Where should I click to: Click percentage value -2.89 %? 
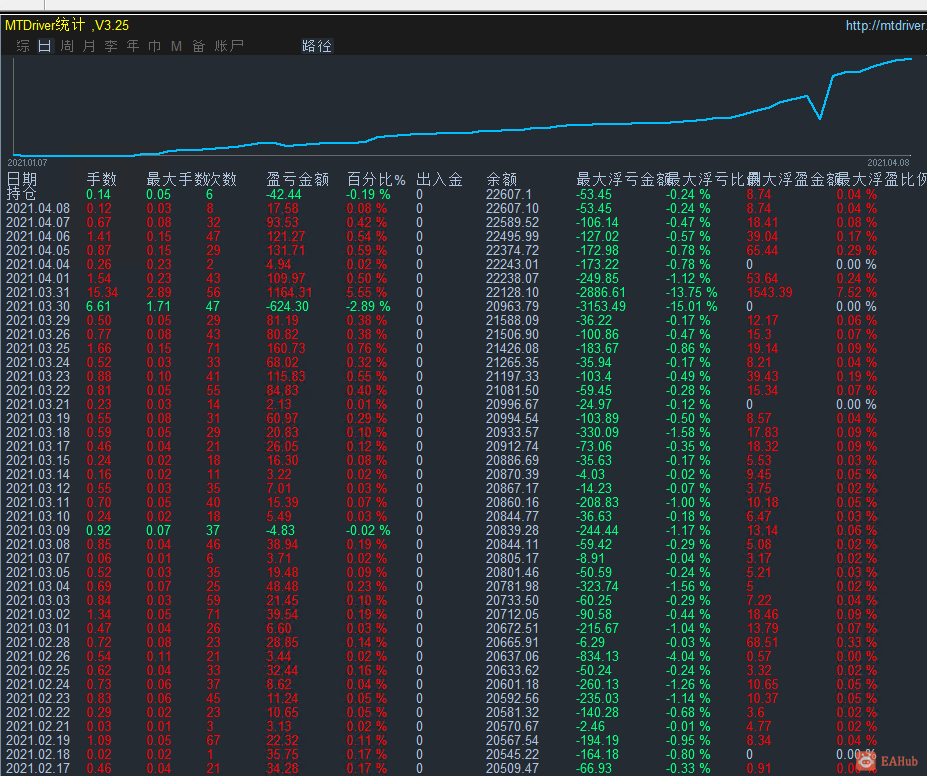point(368,307)
